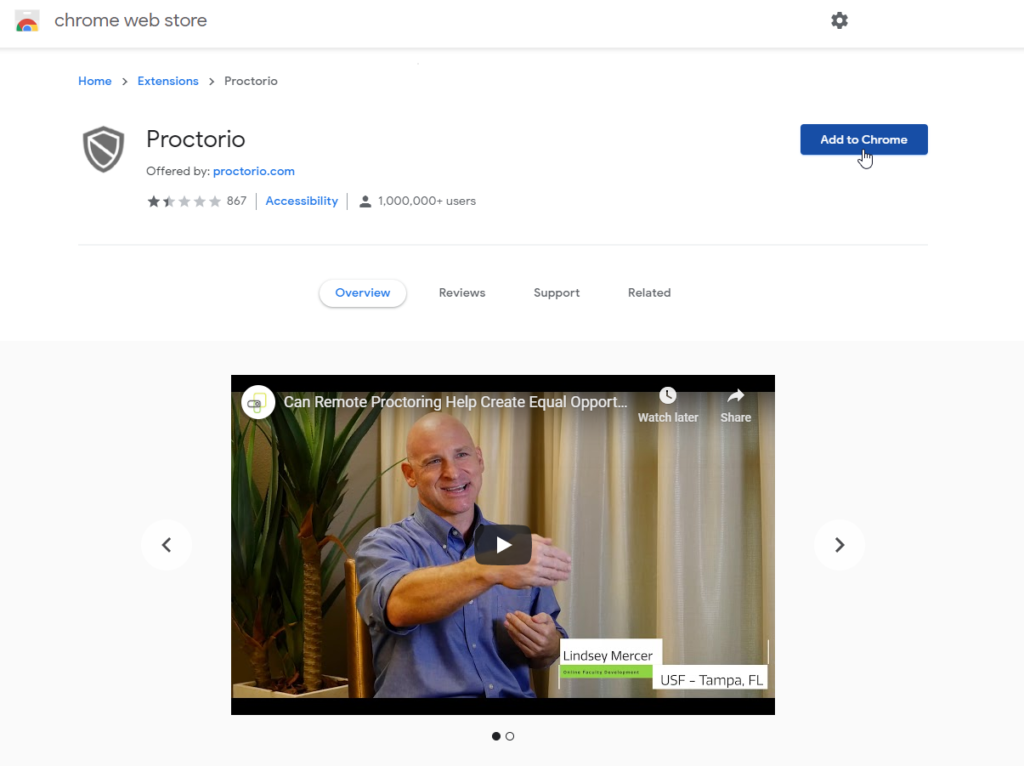This screenshot has width=1024, height=766.
Task: Click the first star in the rating
Action: click(154, 201)
